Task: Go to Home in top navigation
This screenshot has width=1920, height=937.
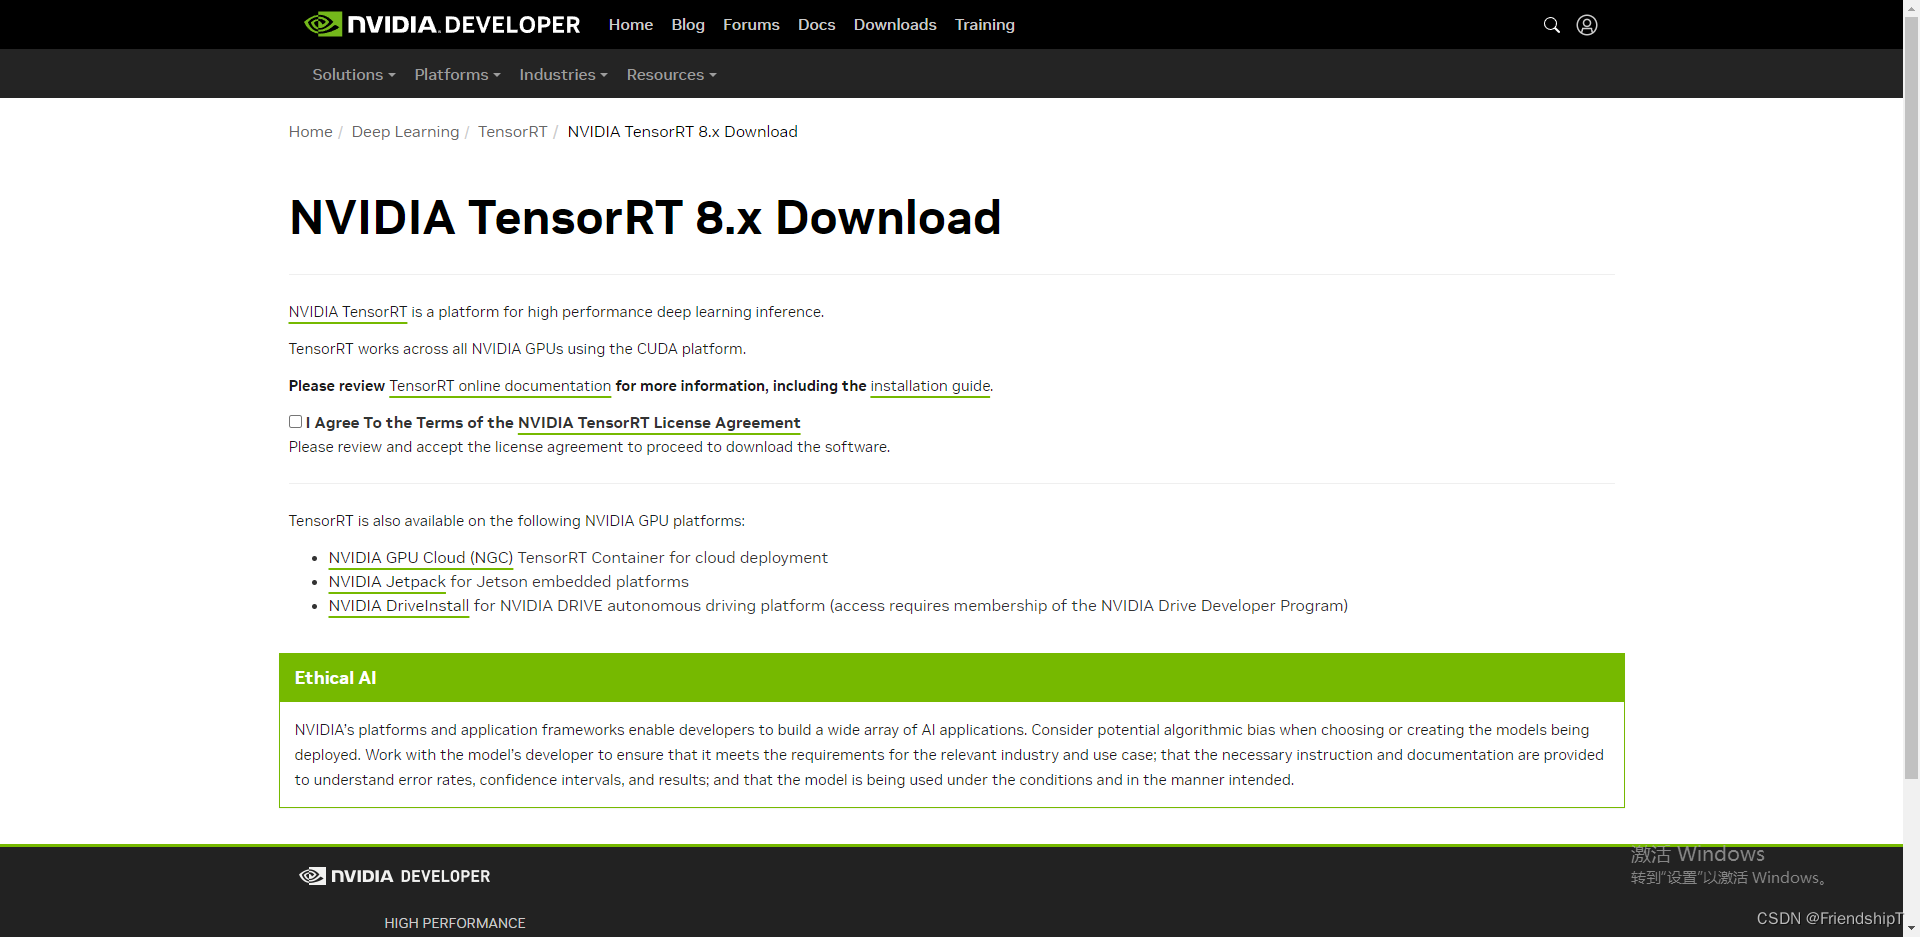Action: (x=631, y=25)
